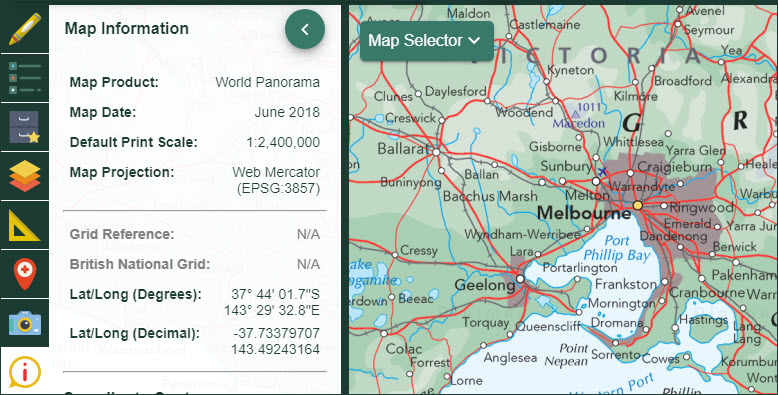Click the Frankston label on the map
Viewport: 778px width, 395px height.
click(626, 284)
